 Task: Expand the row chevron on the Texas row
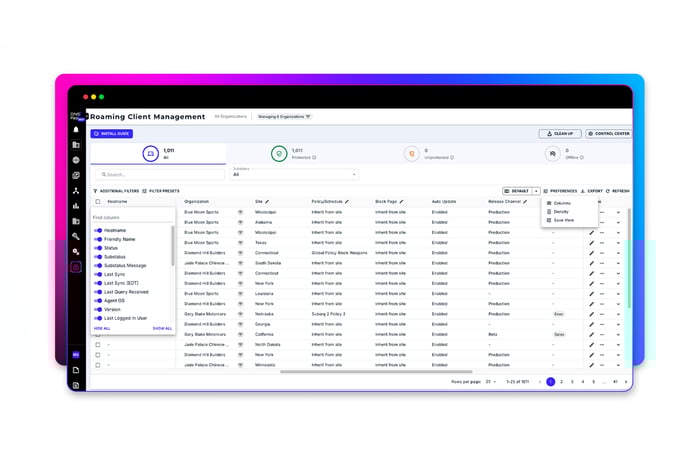[x=618, y=243]
